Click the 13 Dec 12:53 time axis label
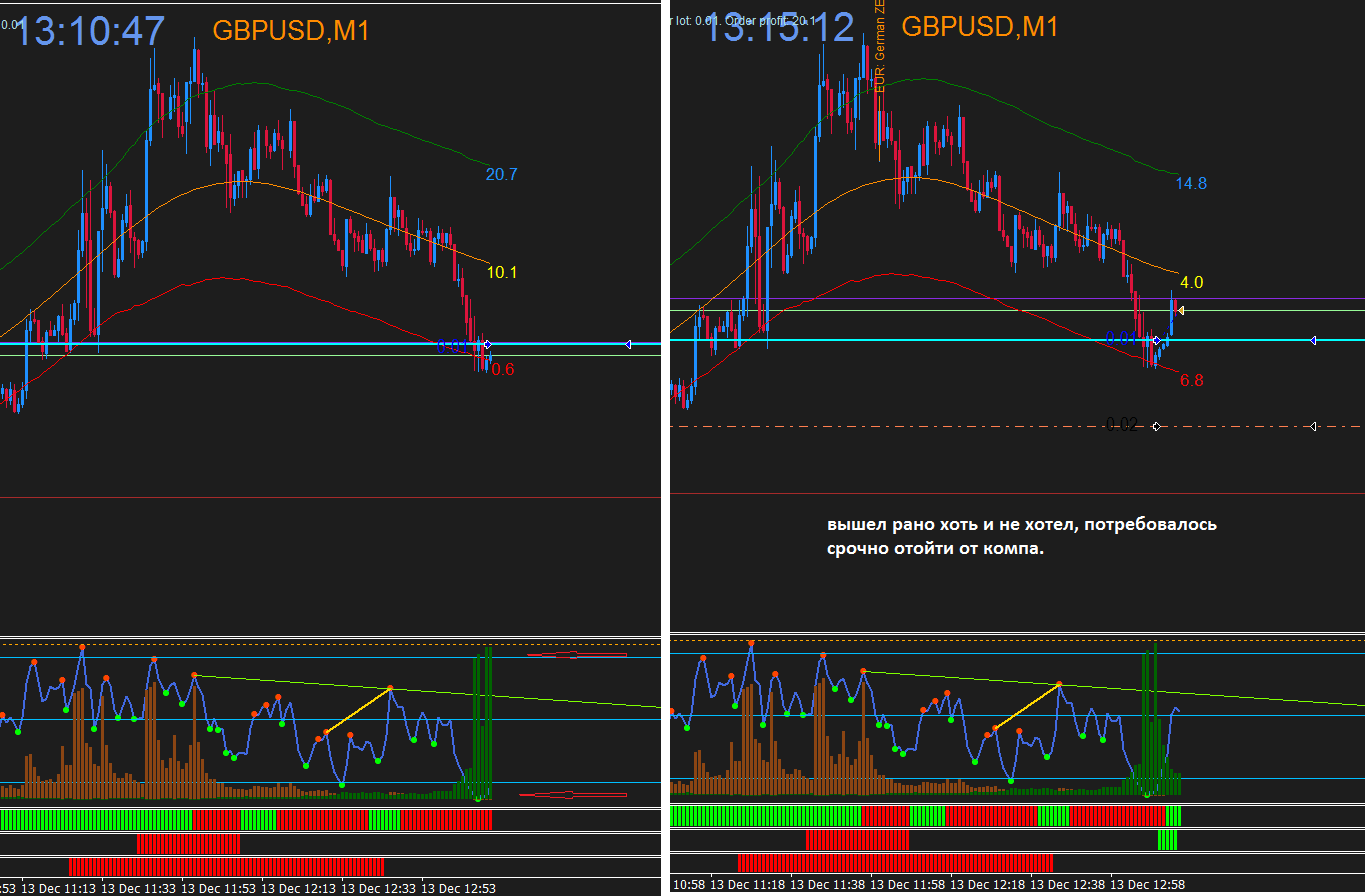The image size is (1367, 896). coord(458,888)
